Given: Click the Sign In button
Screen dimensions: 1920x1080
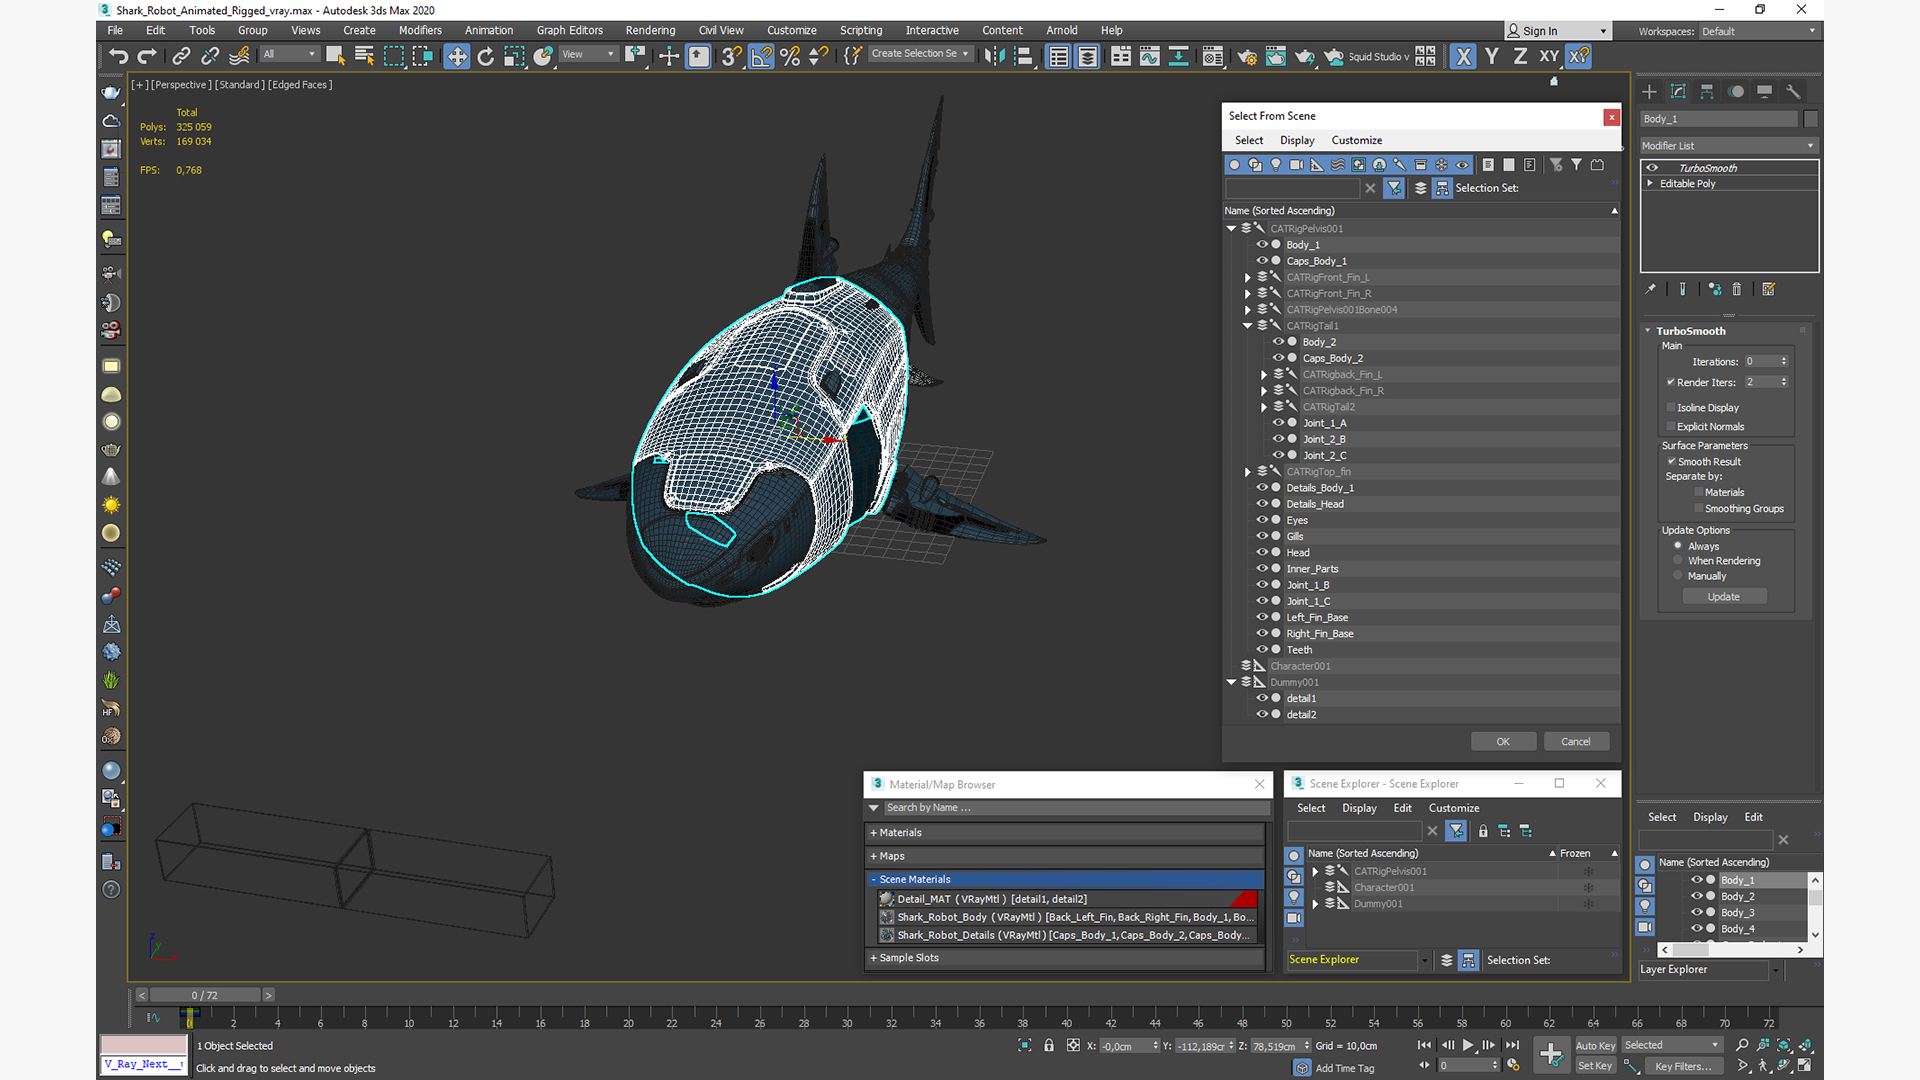Looking at the screenshot, I should pos(1558,31).
